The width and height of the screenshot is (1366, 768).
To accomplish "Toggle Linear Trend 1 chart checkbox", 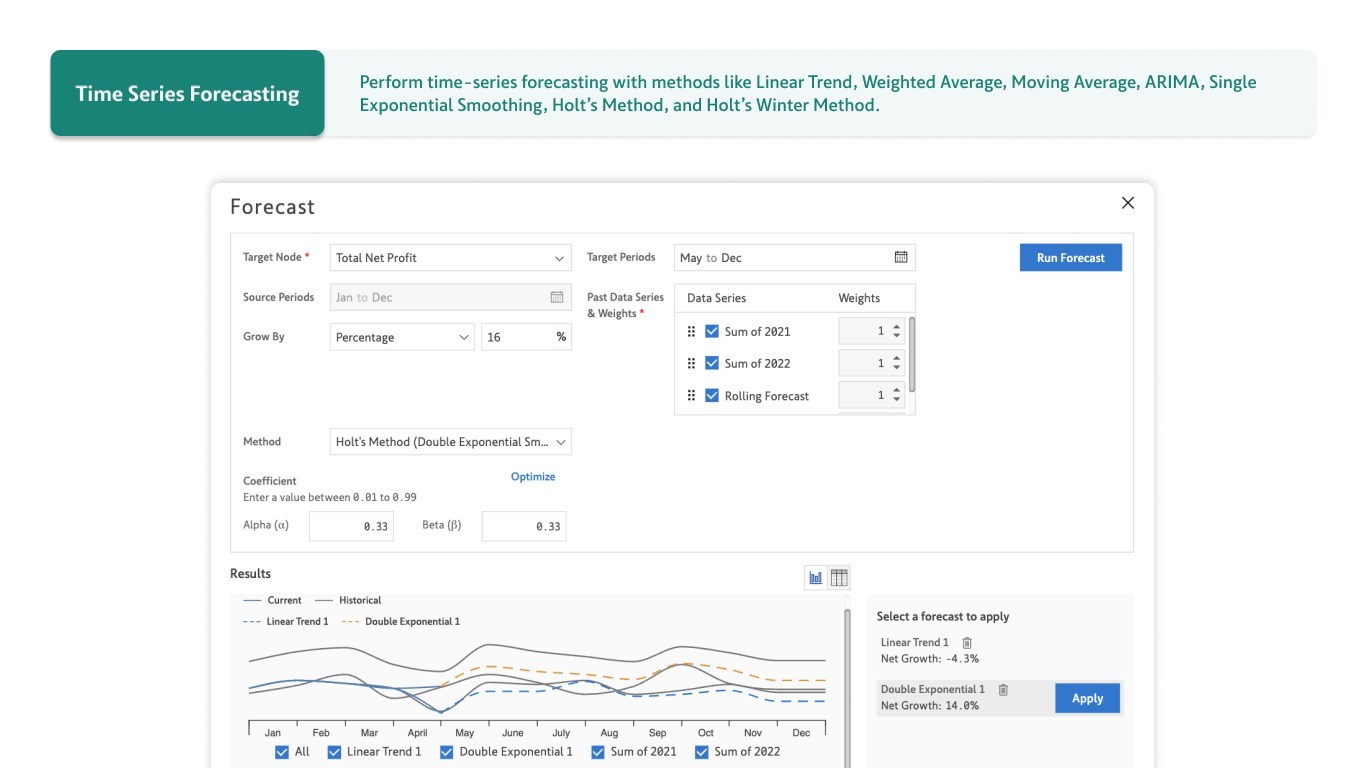I will click(334, 752).
